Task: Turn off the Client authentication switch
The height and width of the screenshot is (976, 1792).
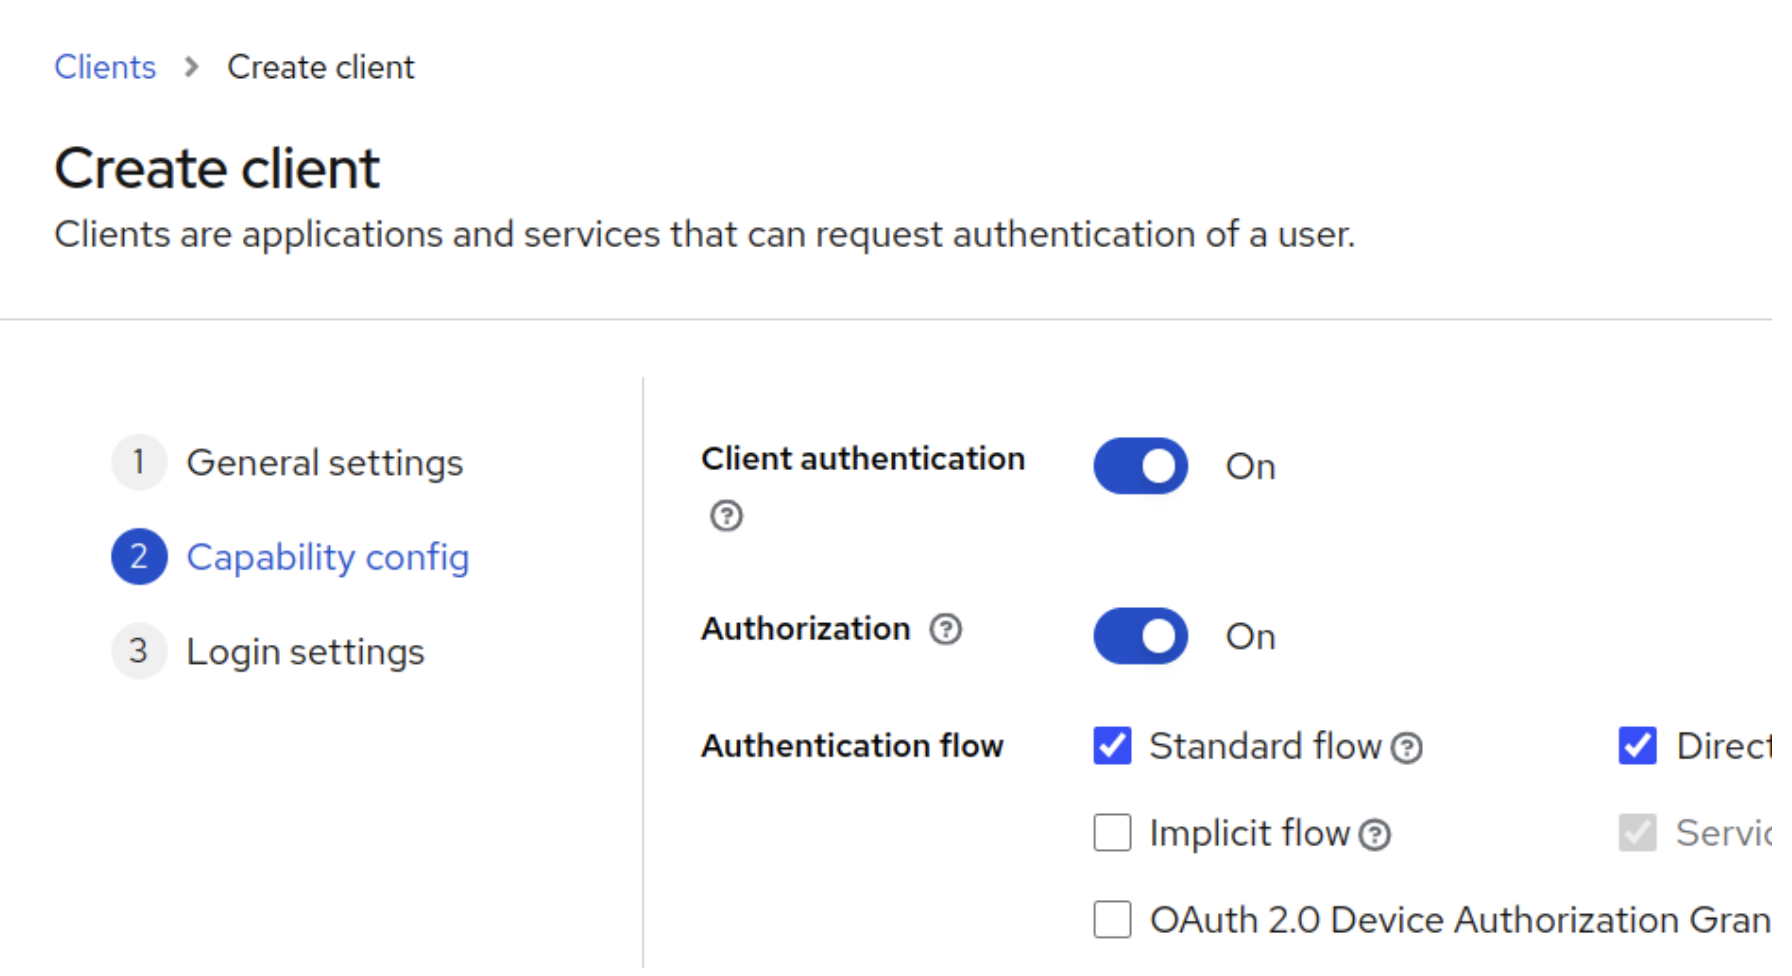Action: [1140, 466]
